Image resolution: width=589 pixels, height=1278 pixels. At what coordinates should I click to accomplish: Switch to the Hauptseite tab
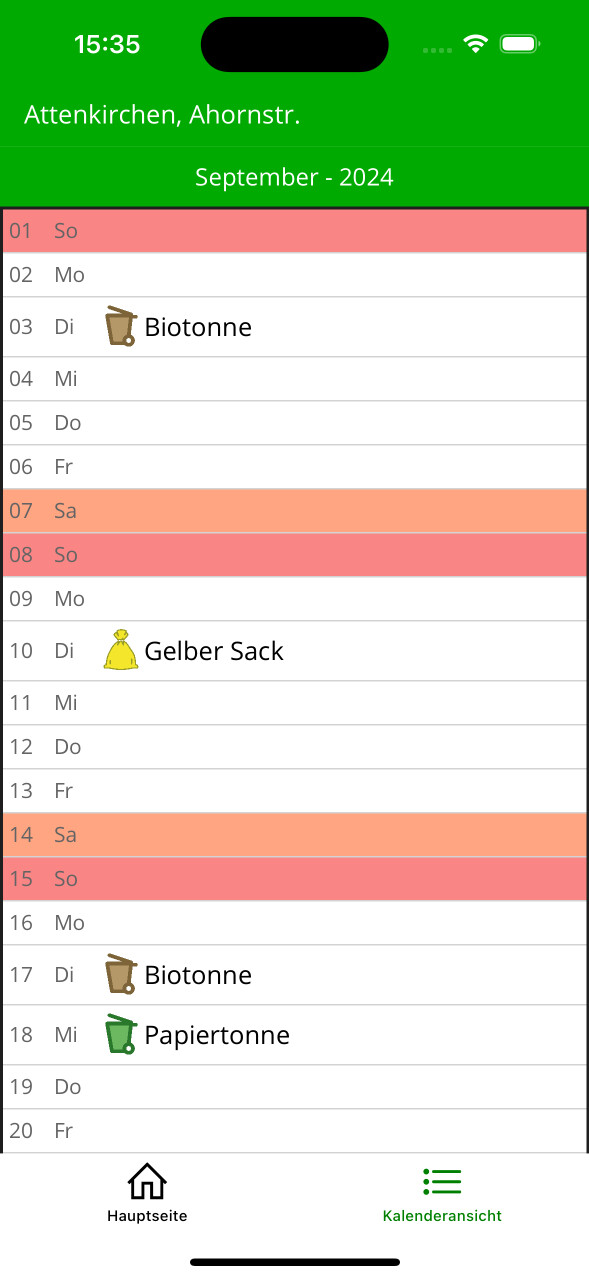(x=147, y=1194)
